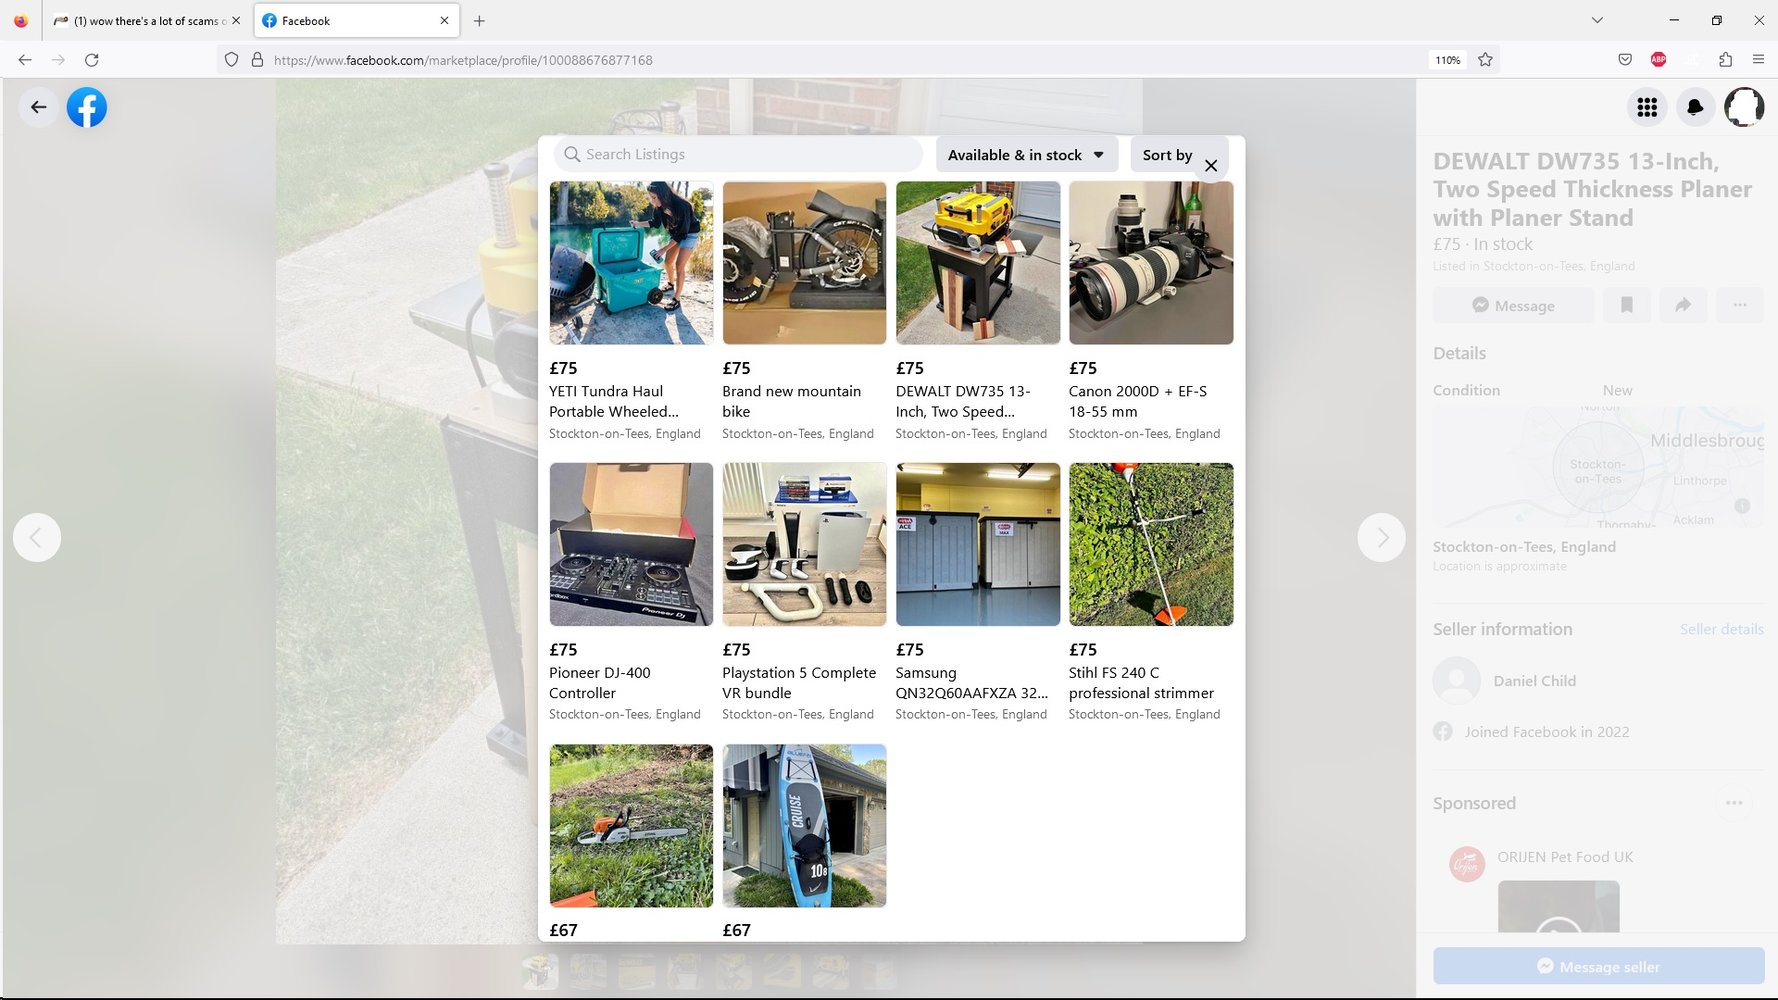The width and height of the screenshot is (1778, 1000).
Task: Click the back arrow next to Facebook logo
Action: 39,107
